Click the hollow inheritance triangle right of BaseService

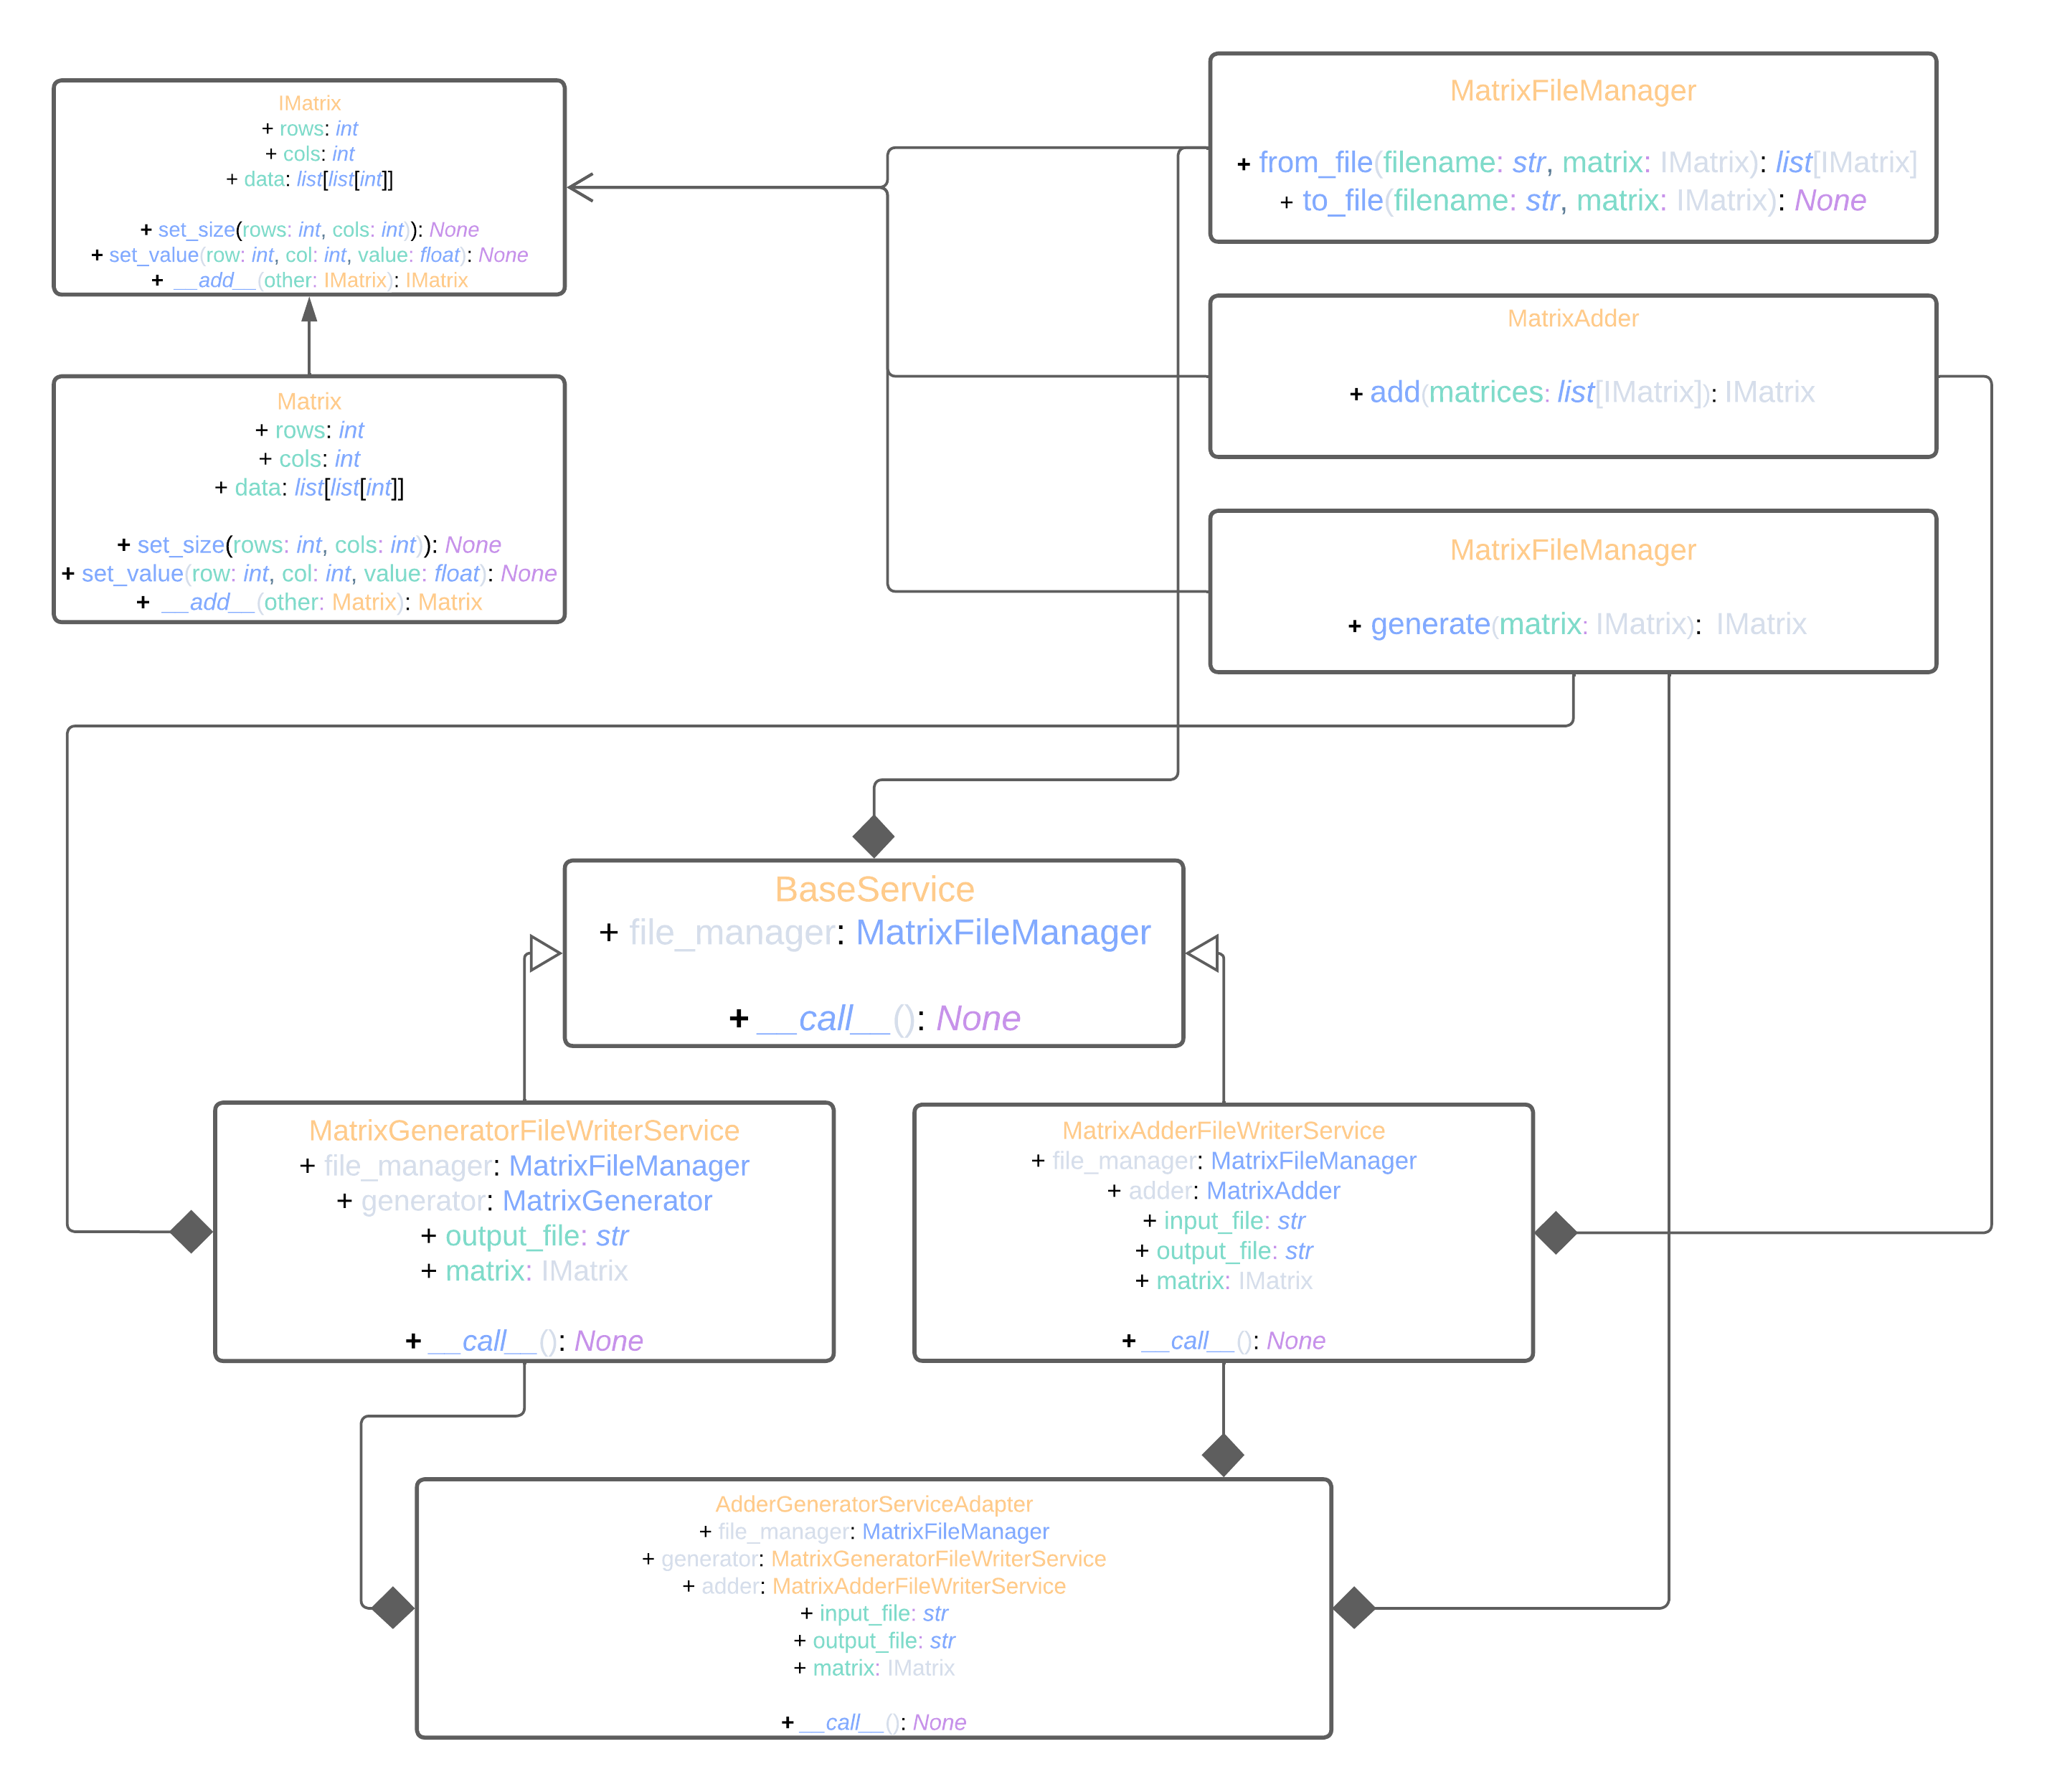[1203, 953]
